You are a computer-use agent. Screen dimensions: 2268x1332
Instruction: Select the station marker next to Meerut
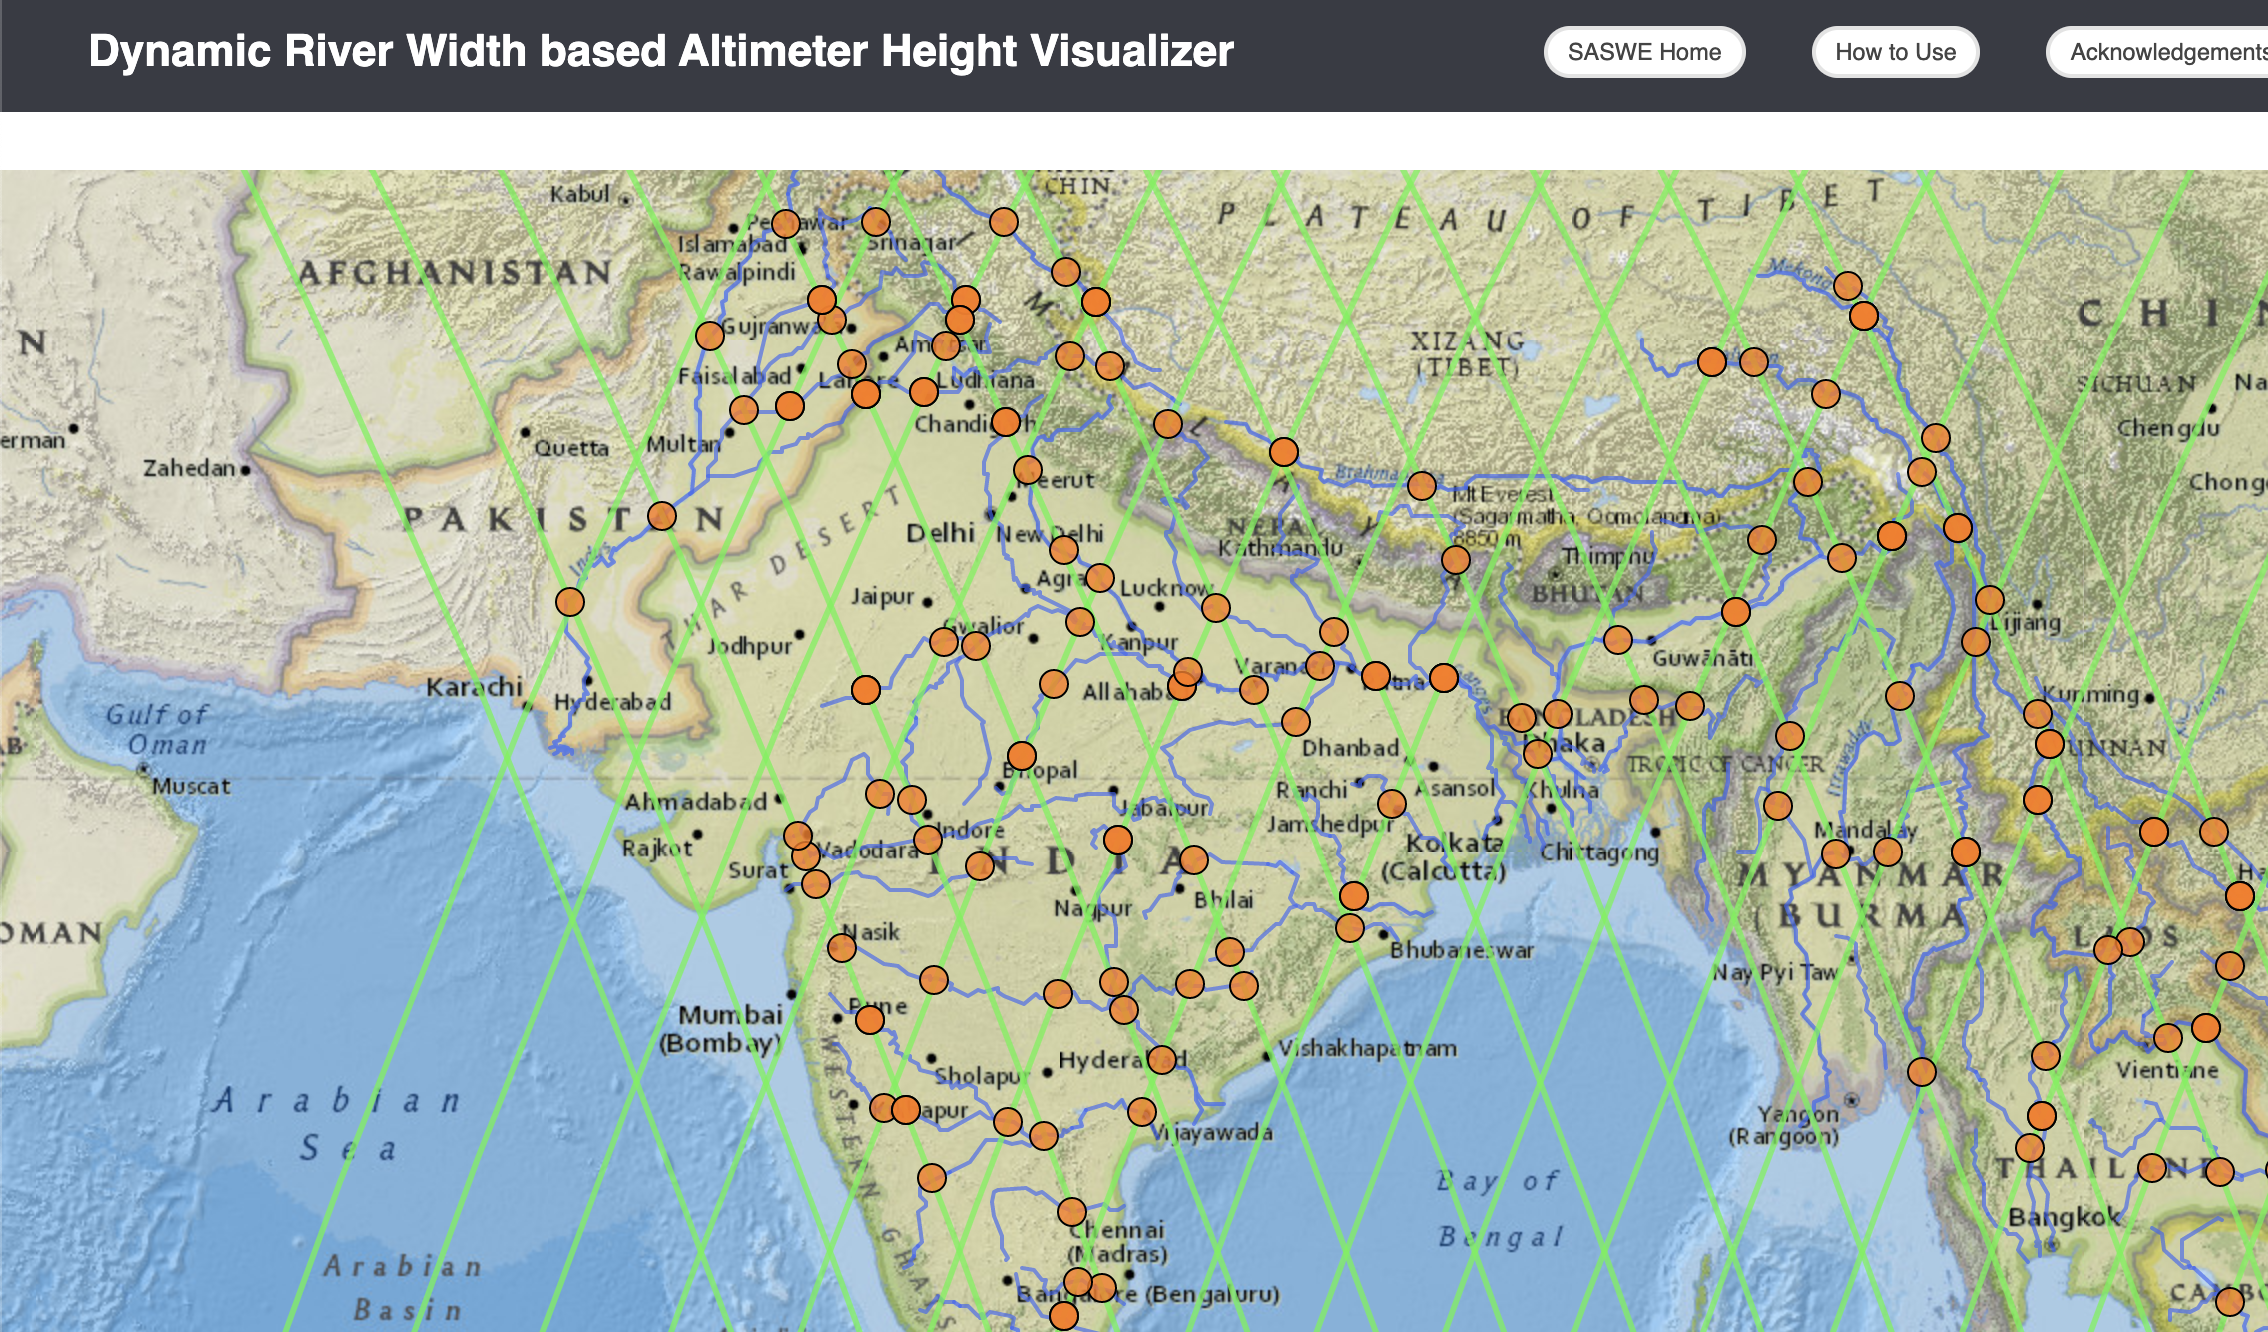click(x=1028, y=470)
